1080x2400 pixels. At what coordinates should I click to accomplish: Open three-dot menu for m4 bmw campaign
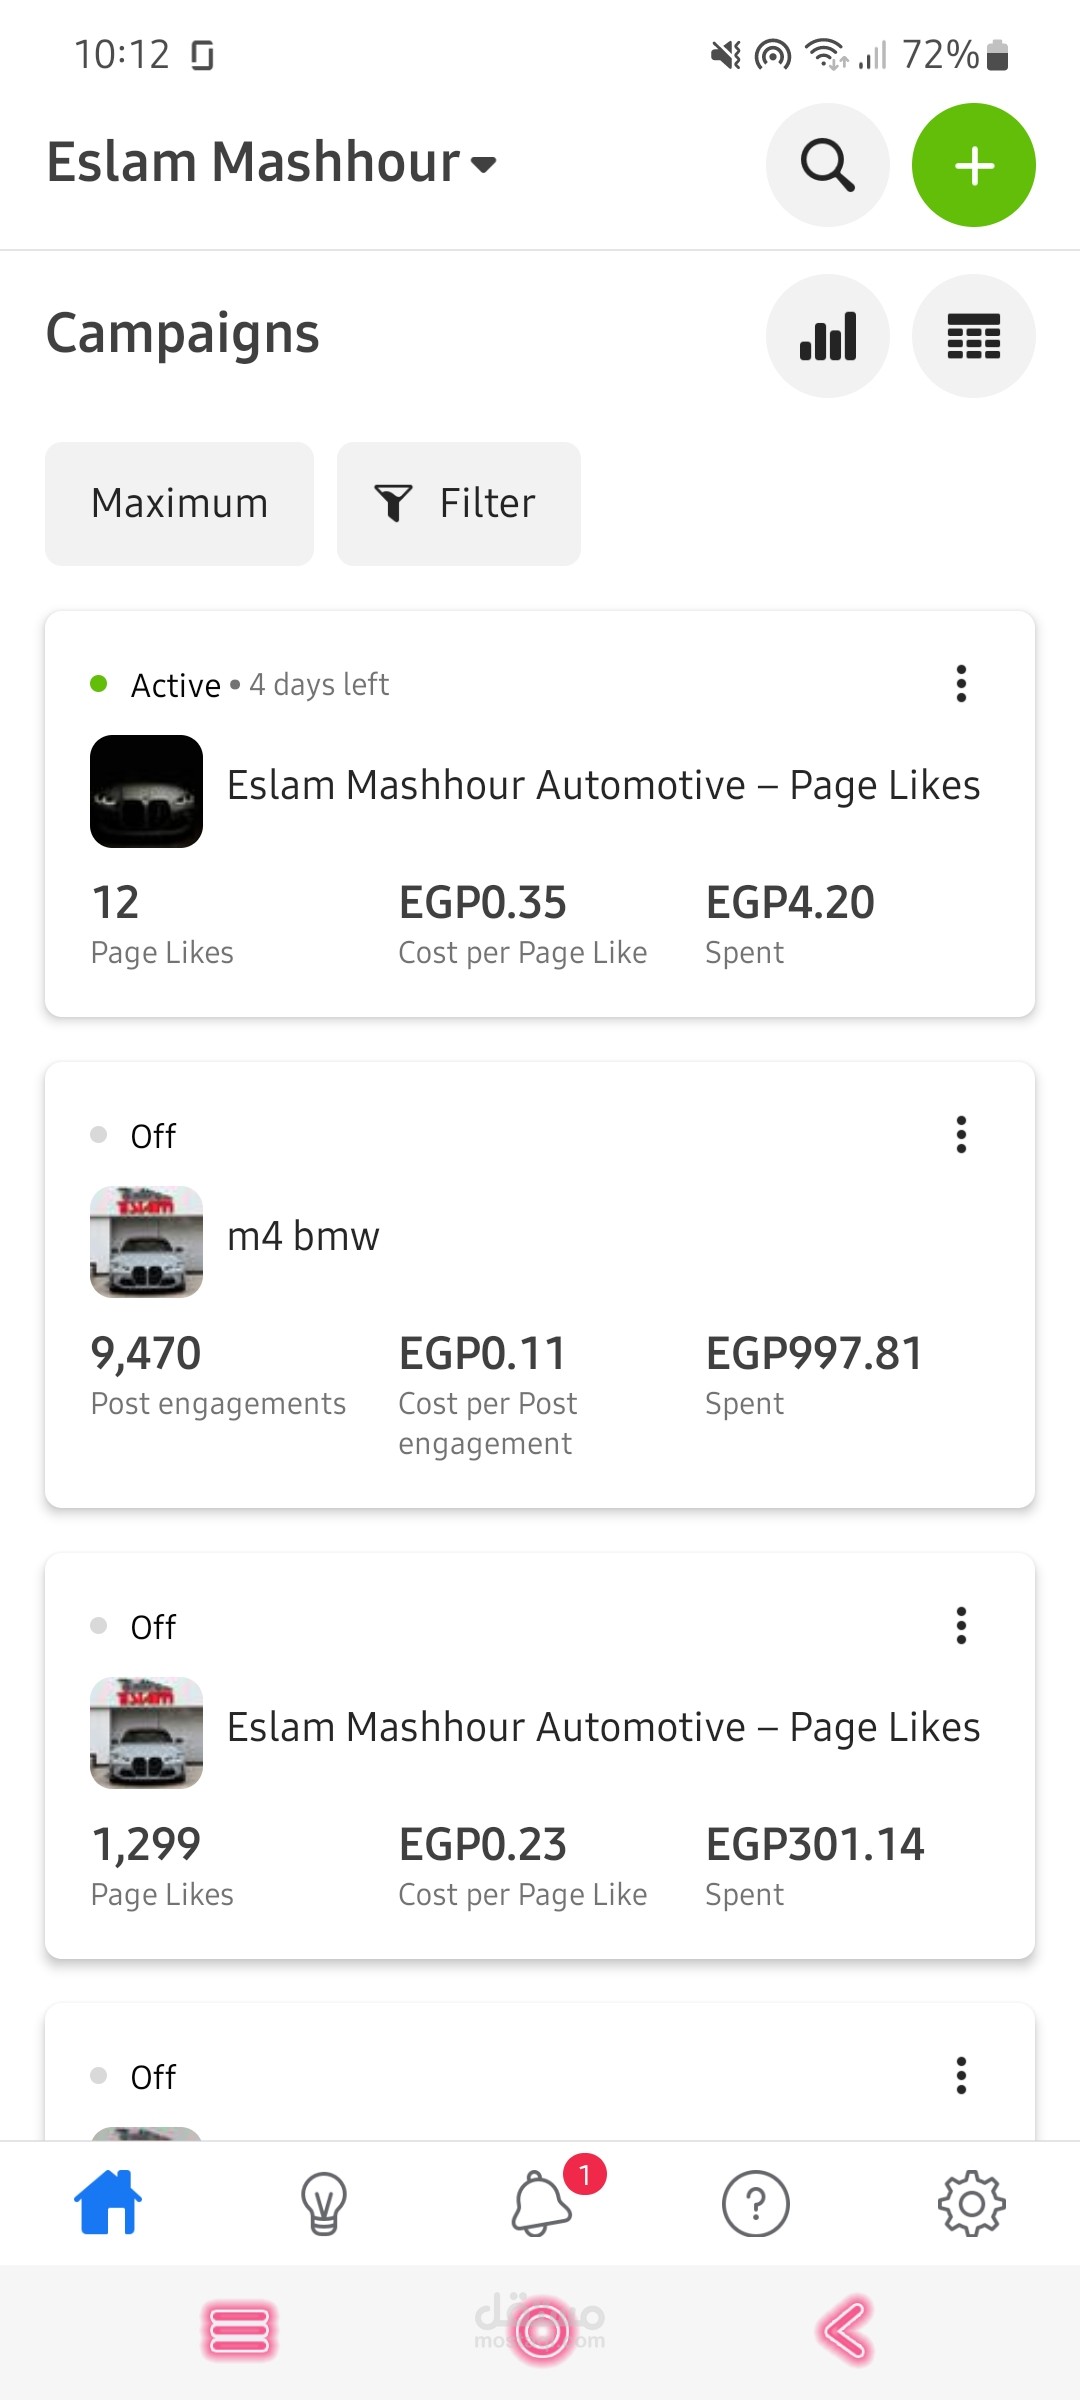tap(961, 1135)
